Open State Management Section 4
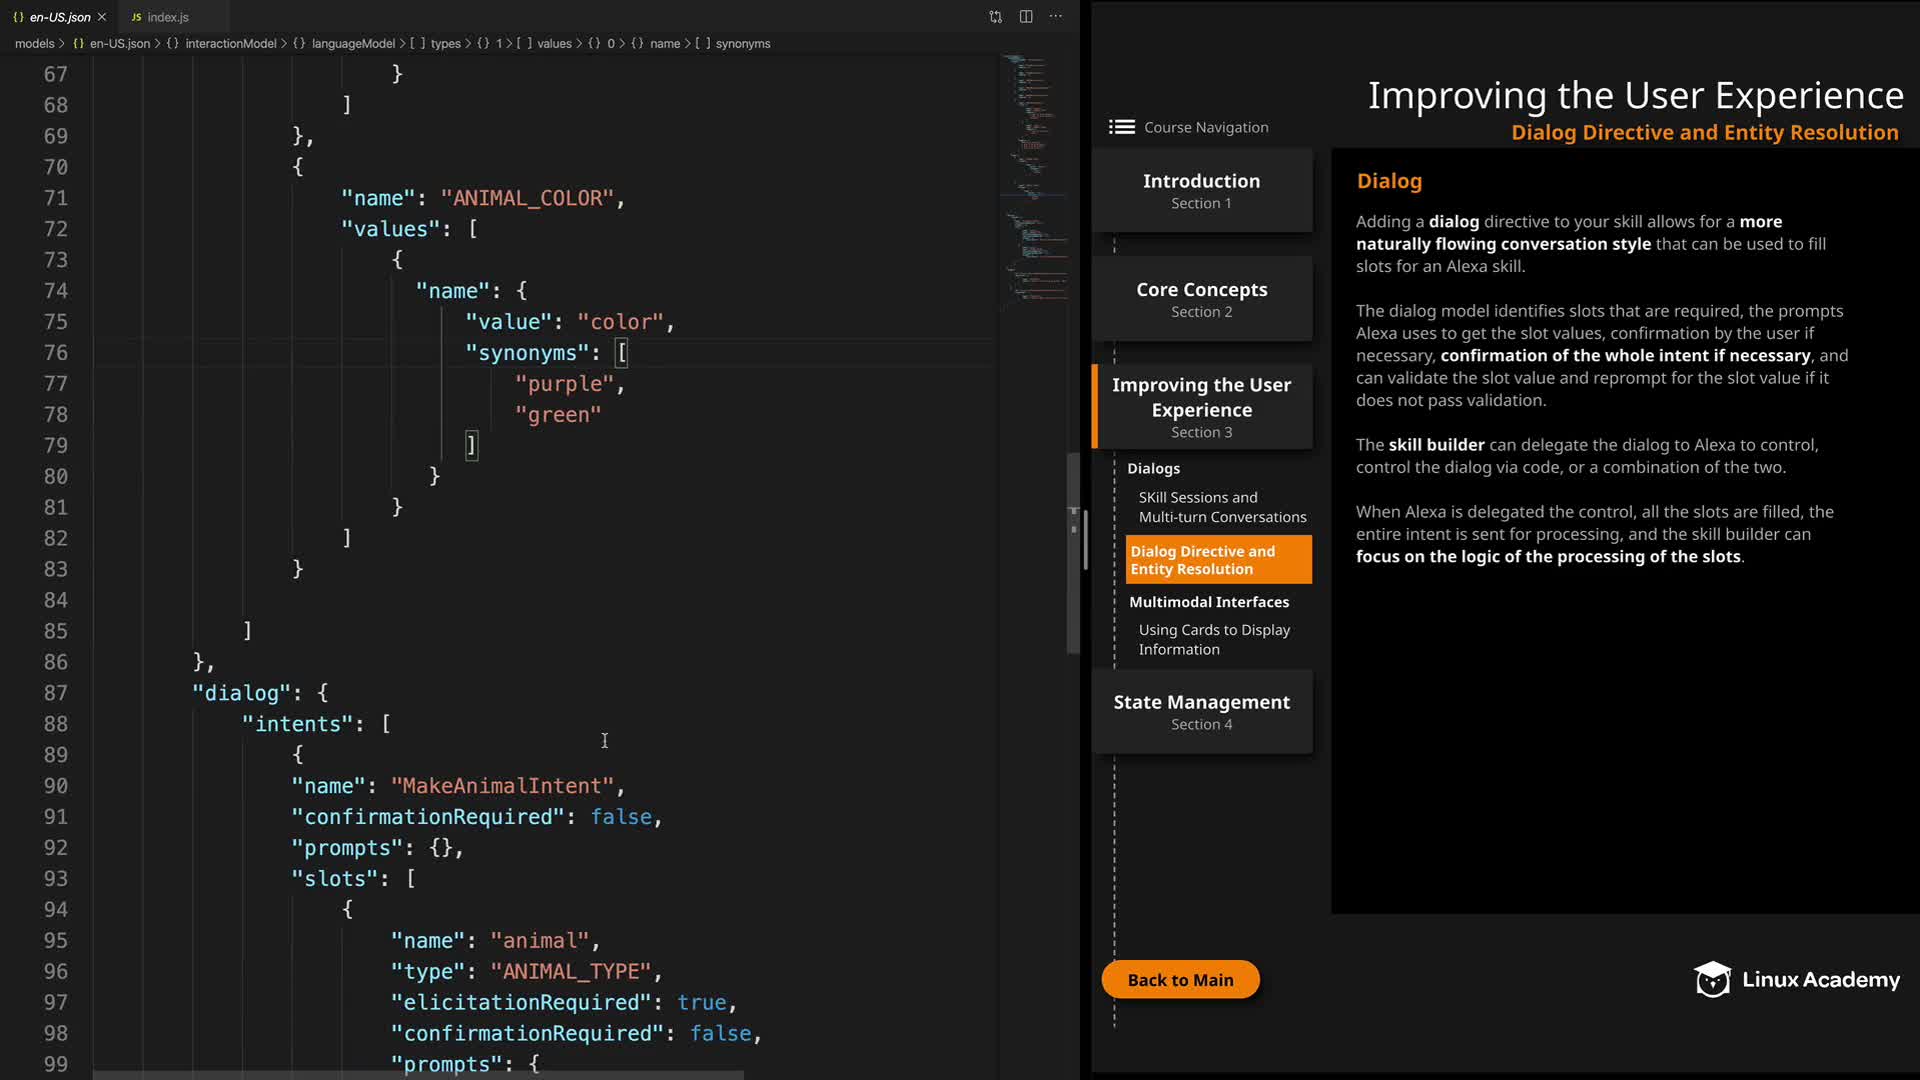This screenshot has width=1920, height=1080. pyautogui.click(x=1201, y=711)
